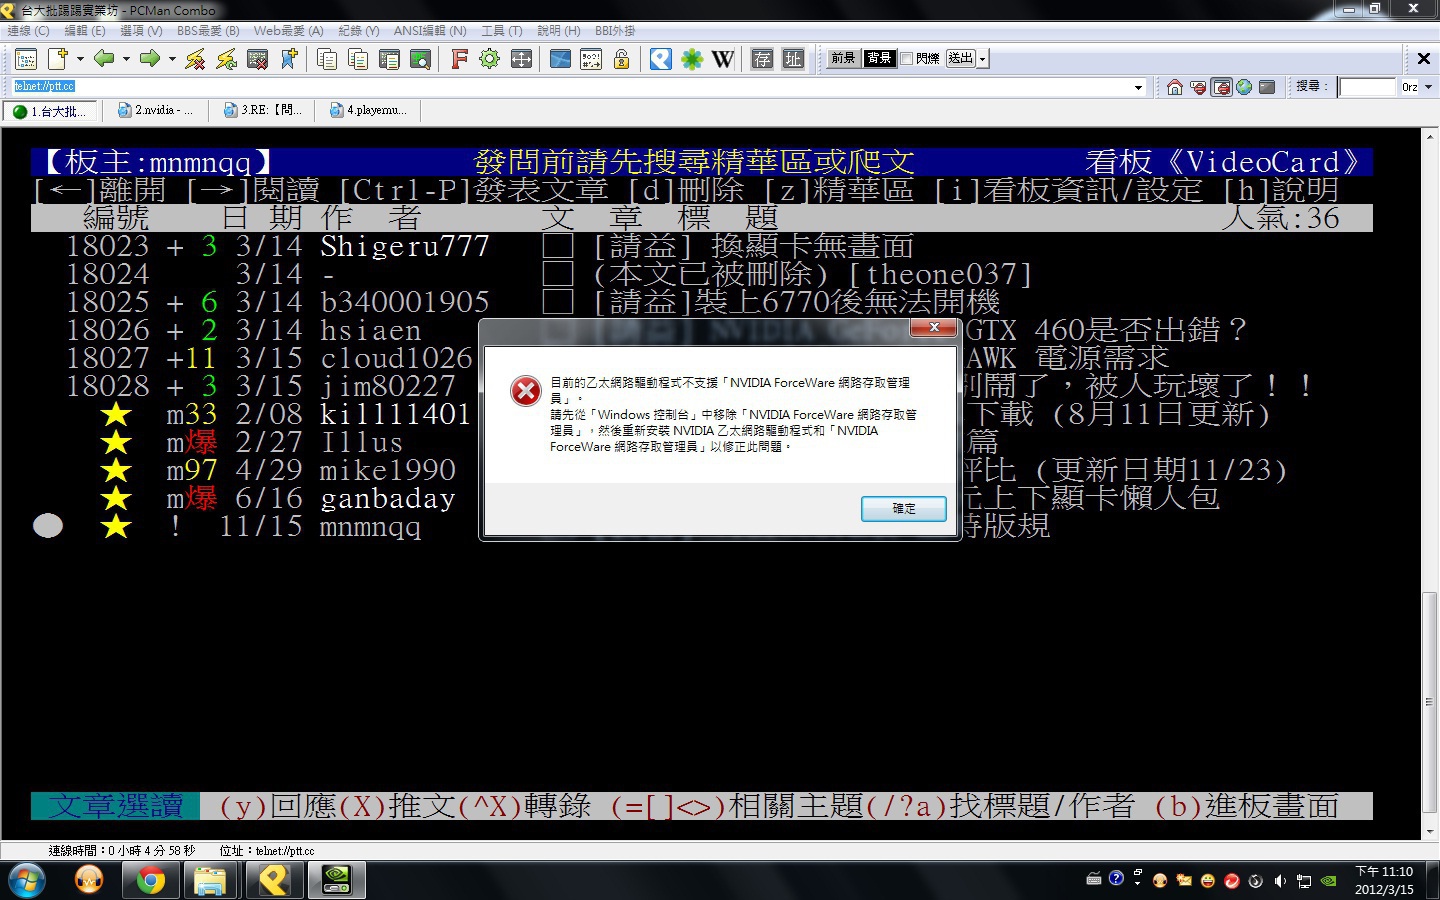This screenshot has height=900, width=1440.
Task: Click the 搜尋 search input box
Action: pyautogui.click(x=1367, y=87)
